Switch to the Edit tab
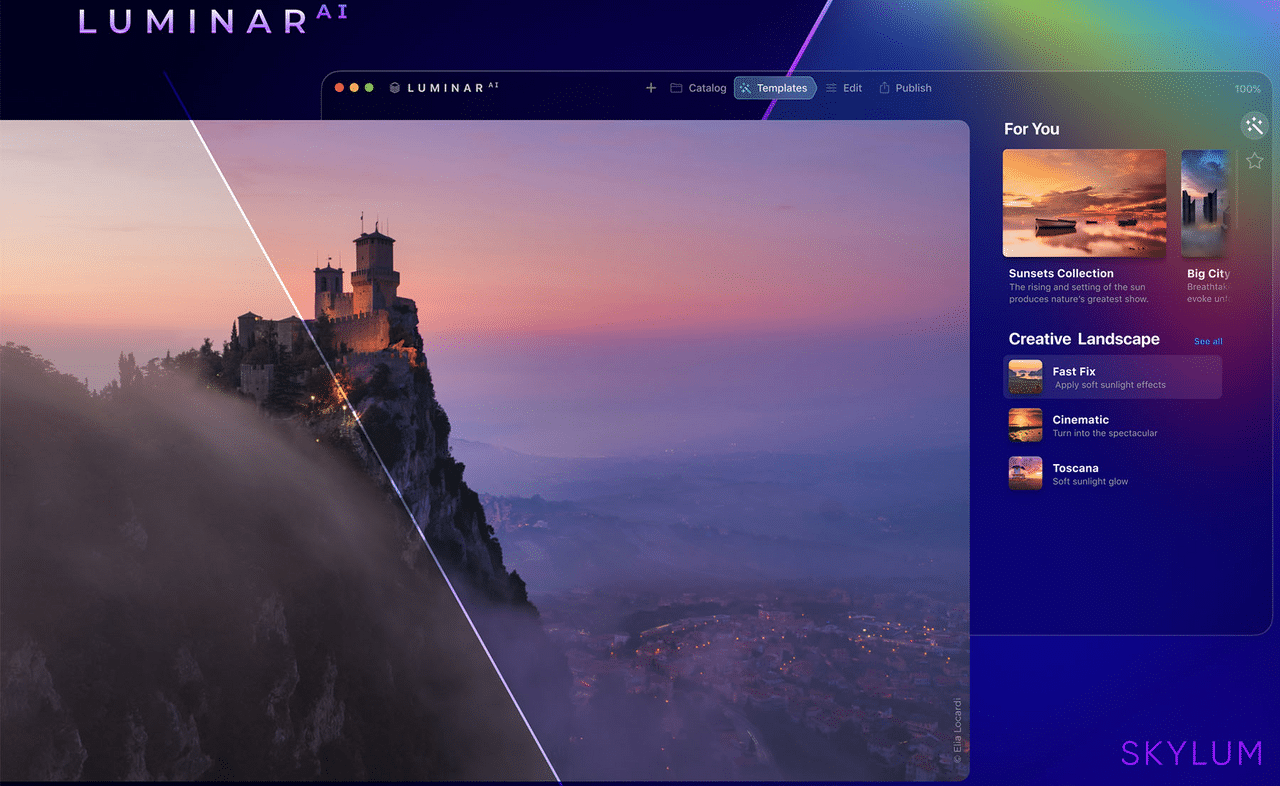This screenshot has height=786, width=1280. pos(844,87)
